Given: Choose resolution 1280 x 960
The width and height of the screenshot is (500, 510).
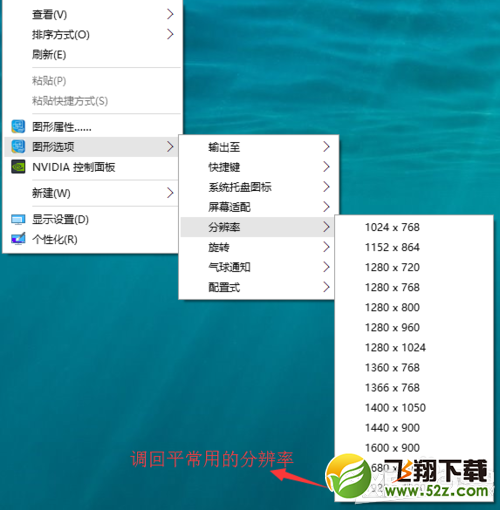Looking at the screenshot, I should click(x=414, y=327).
